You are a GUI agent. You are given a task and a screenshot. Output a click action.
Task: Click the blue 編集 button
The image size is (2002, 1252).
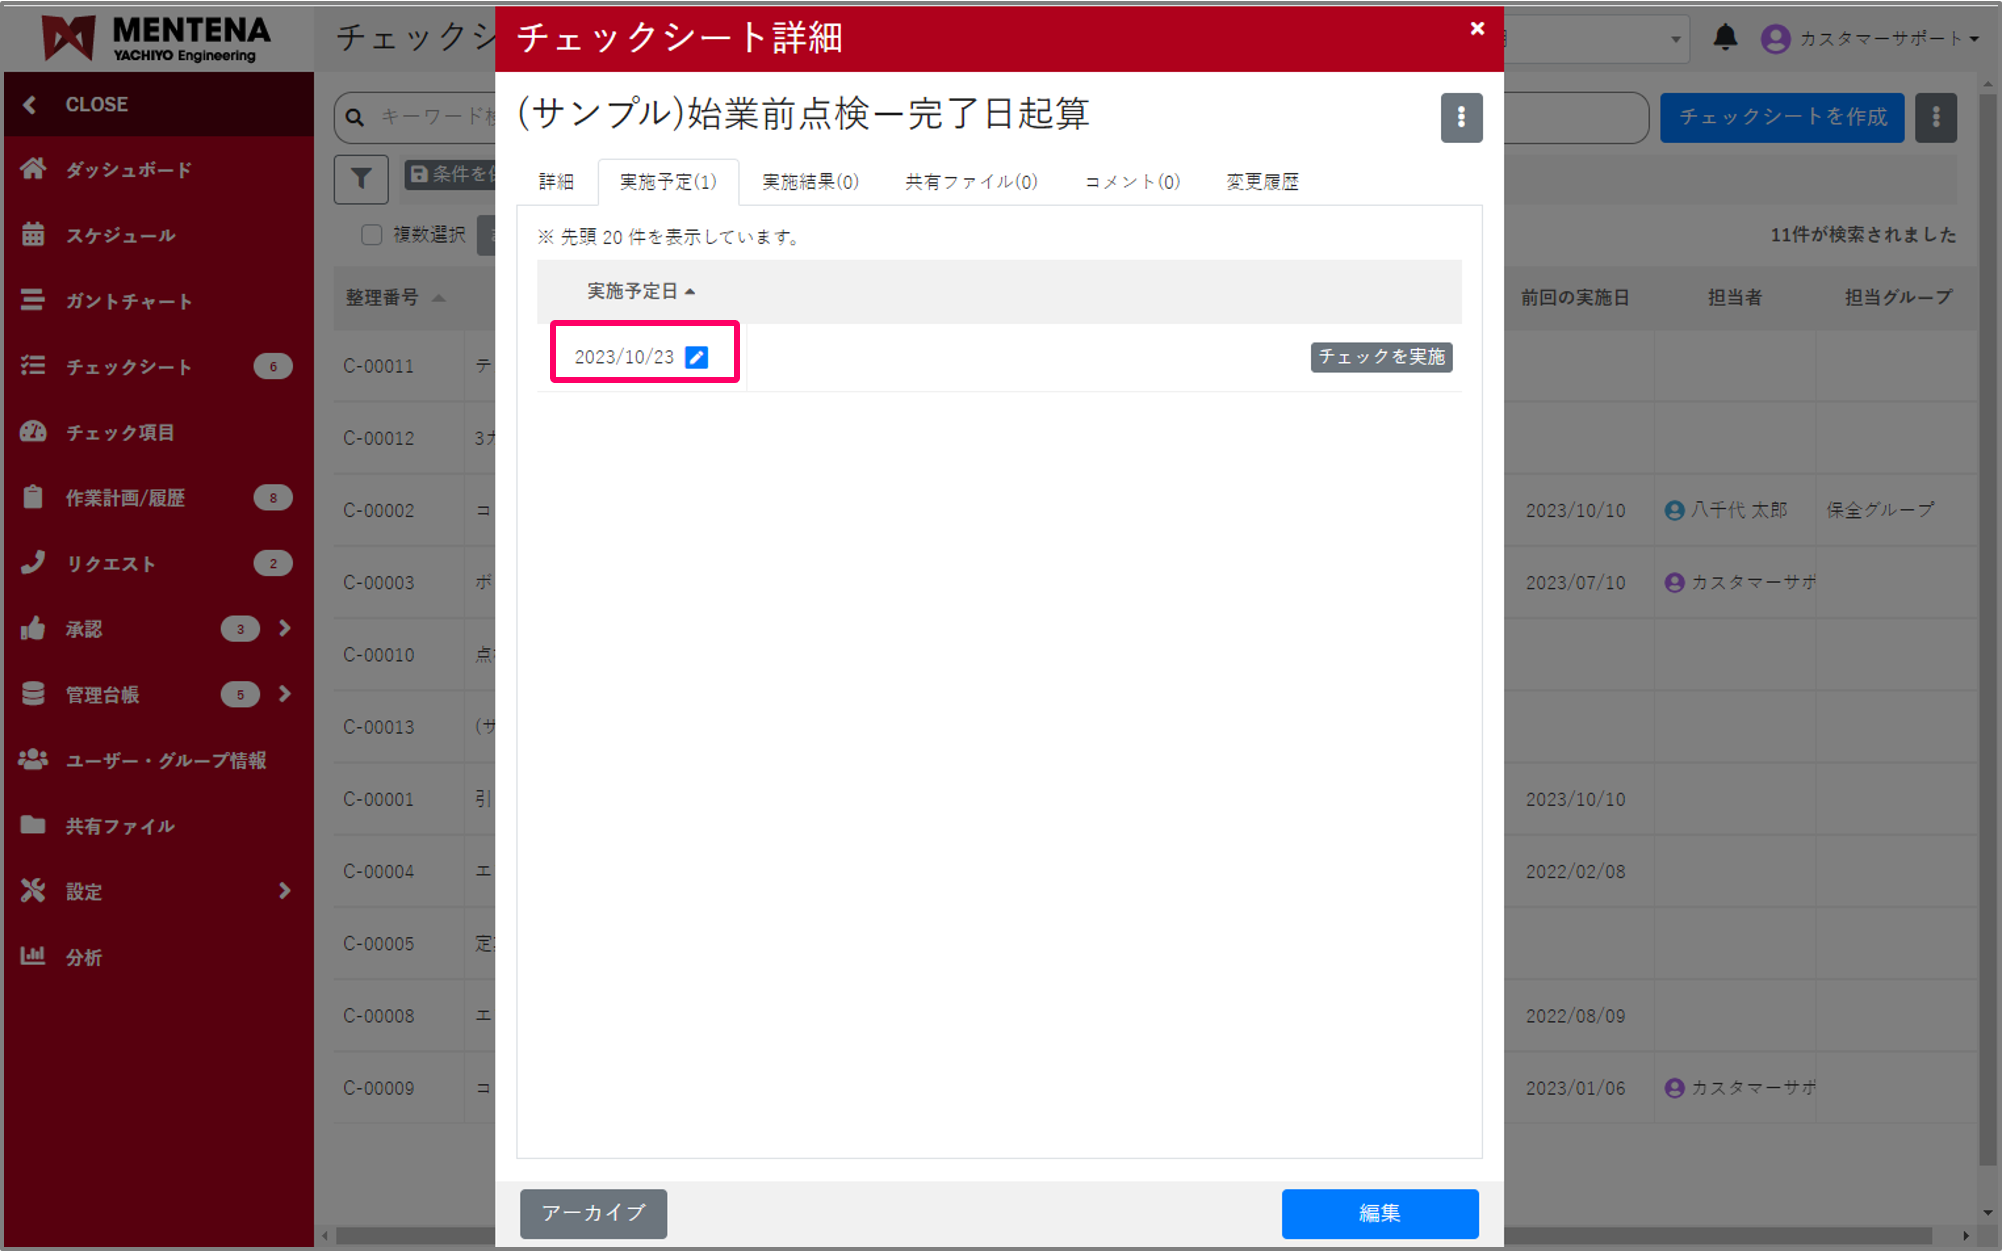pyautogui.click(x=1380, y=1213)
